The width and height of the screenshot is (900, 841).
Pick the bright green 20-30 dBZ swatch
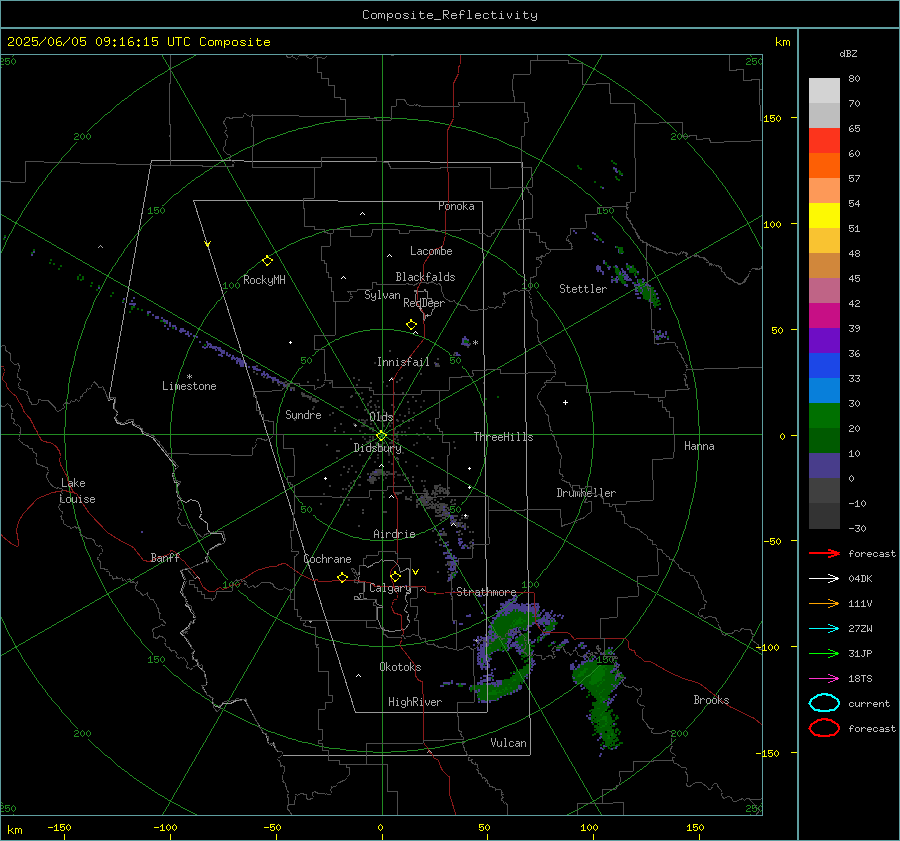pos(824,416)
